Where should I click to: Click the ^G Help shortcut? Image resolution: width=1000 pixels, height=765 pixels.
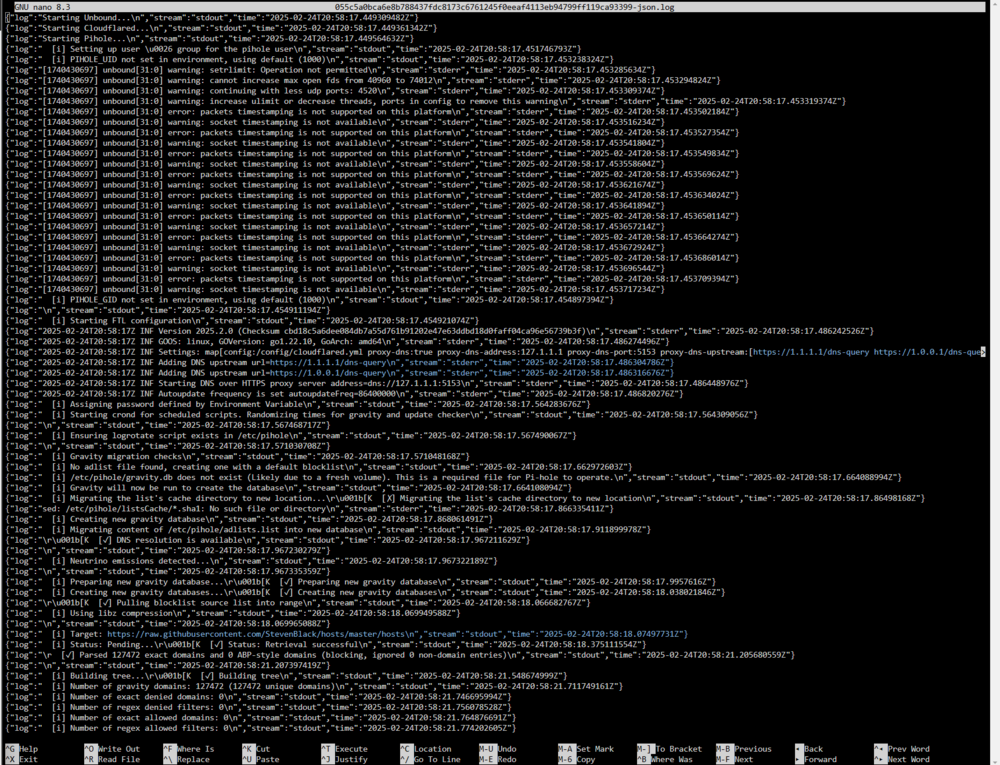tap(22, 749)
